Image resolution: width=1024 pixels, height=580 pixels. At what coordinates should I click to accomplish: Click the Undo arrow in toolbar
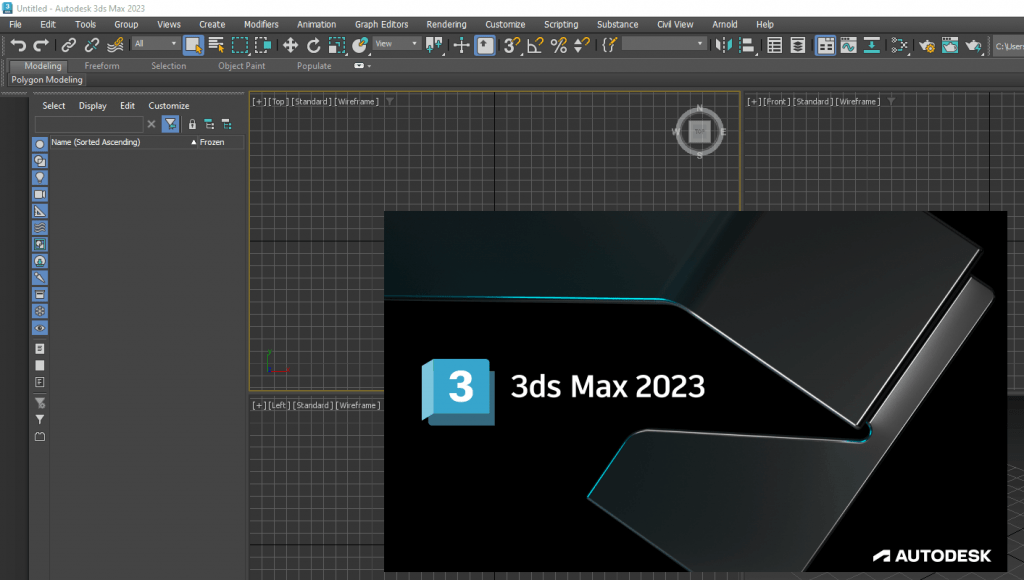point(18,45)
